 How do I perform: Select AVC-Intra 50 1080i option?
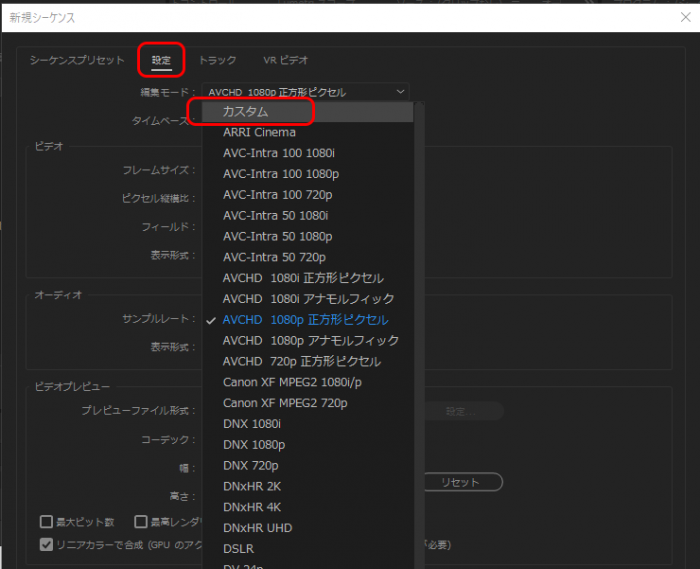[307, 216]
